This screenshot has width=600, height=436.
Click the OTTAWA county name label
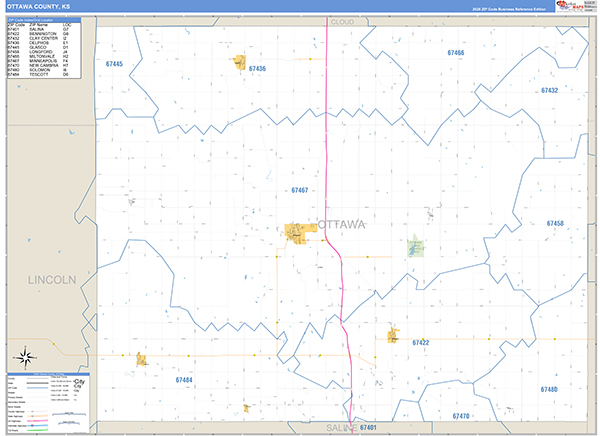click(x=341, y=224)
